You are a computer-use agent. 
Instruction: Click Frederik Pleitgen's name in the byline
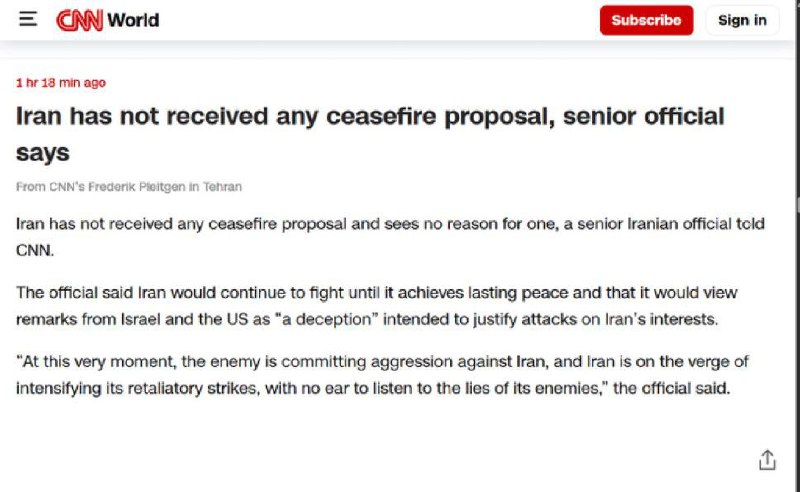[136, 187]
